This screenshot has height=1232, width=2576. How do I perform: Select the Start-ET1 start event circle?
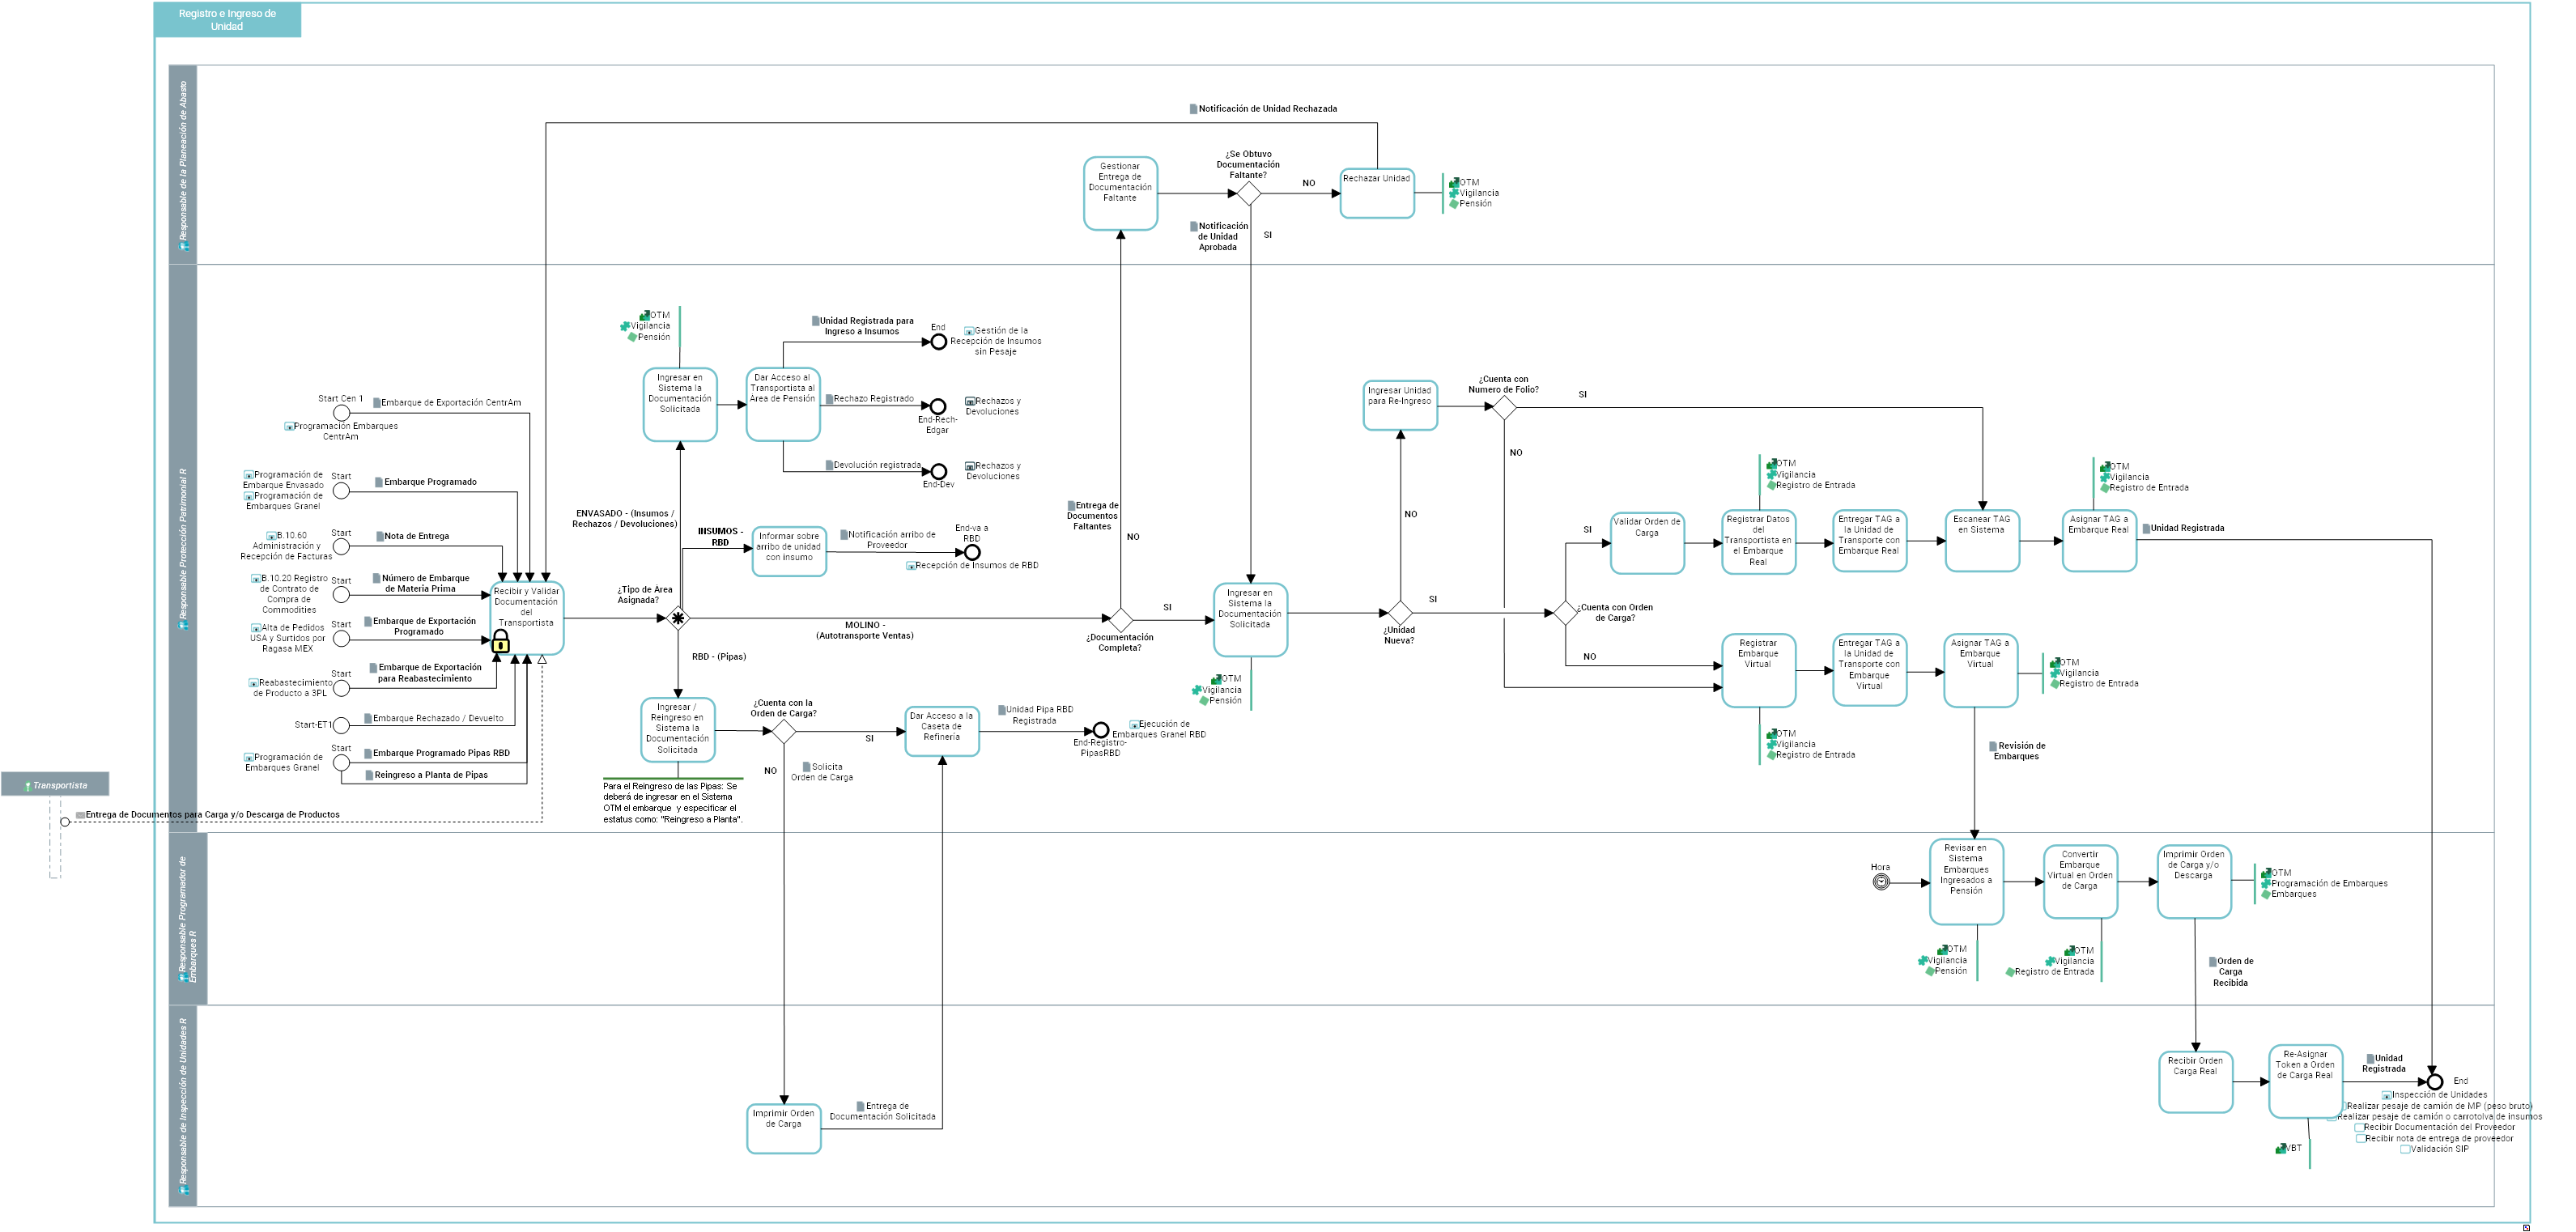[341, 725]
